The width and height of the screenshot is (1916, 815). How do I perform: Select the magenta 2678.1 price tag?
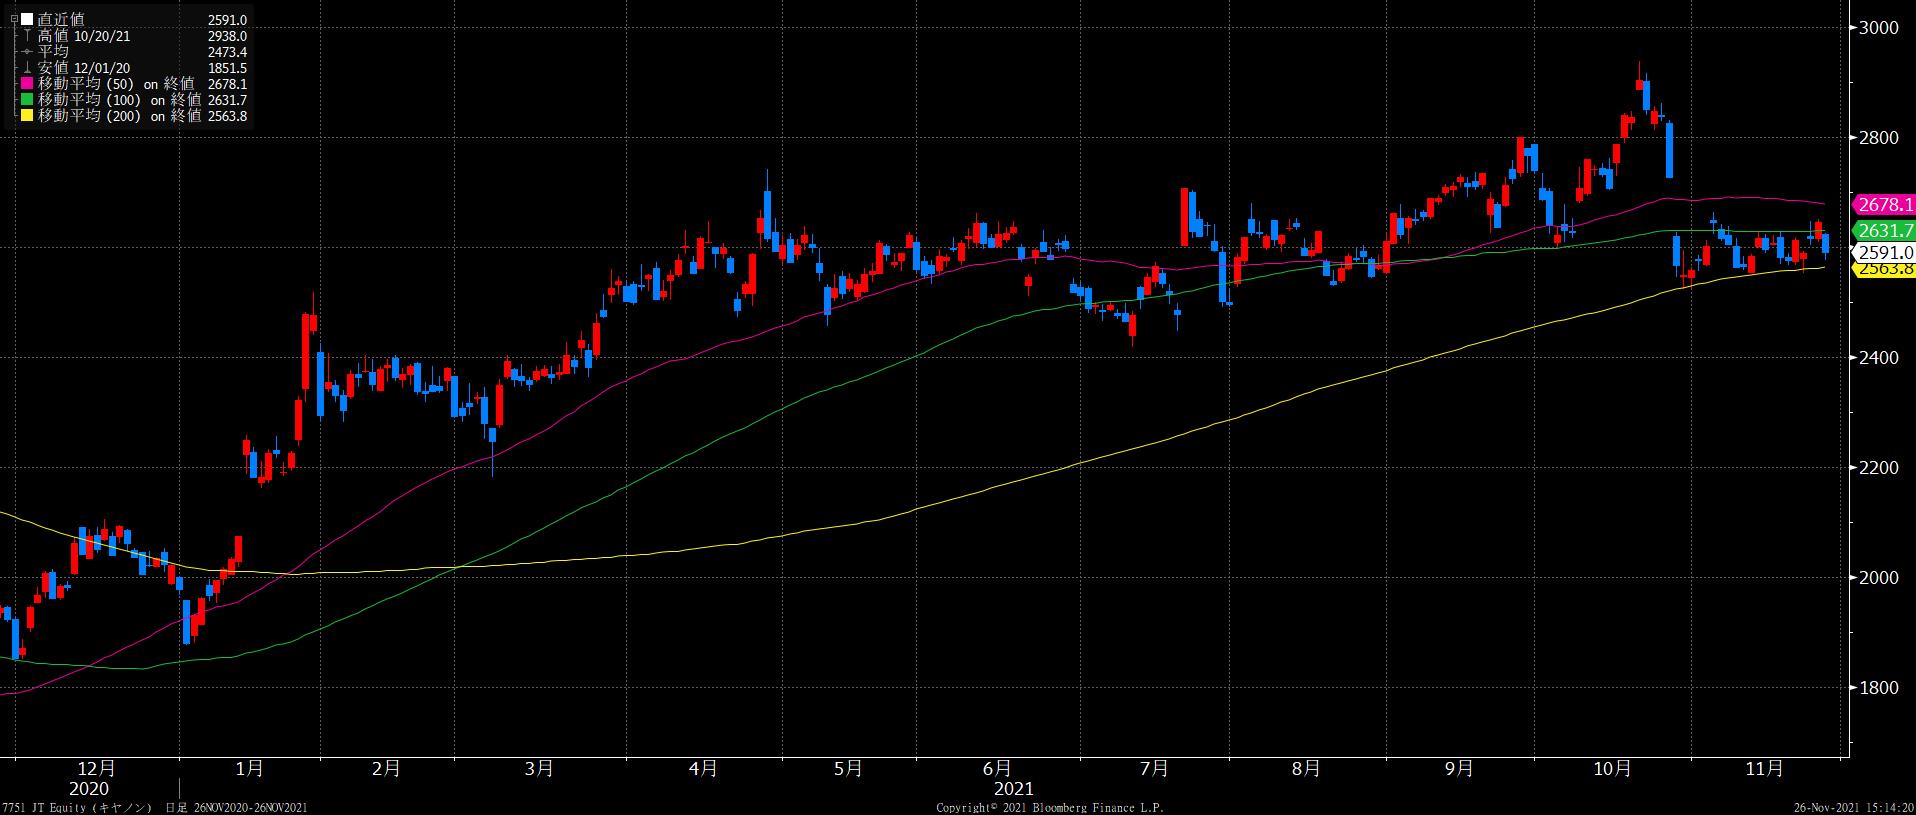1884,205
